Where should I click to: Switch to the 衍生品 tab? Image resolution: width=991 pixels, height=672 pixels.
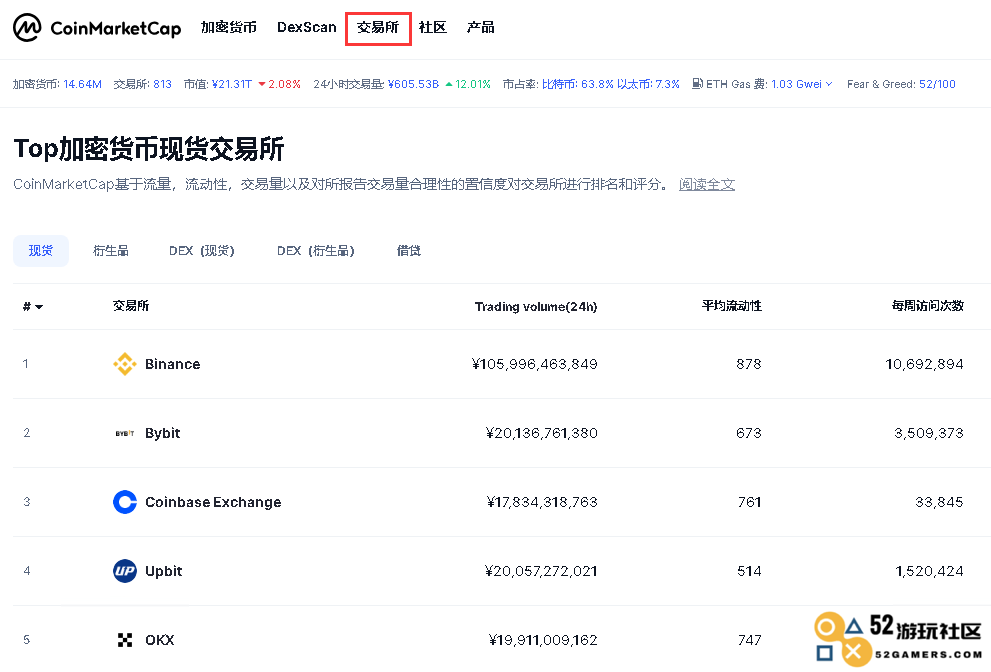point(111,250)
